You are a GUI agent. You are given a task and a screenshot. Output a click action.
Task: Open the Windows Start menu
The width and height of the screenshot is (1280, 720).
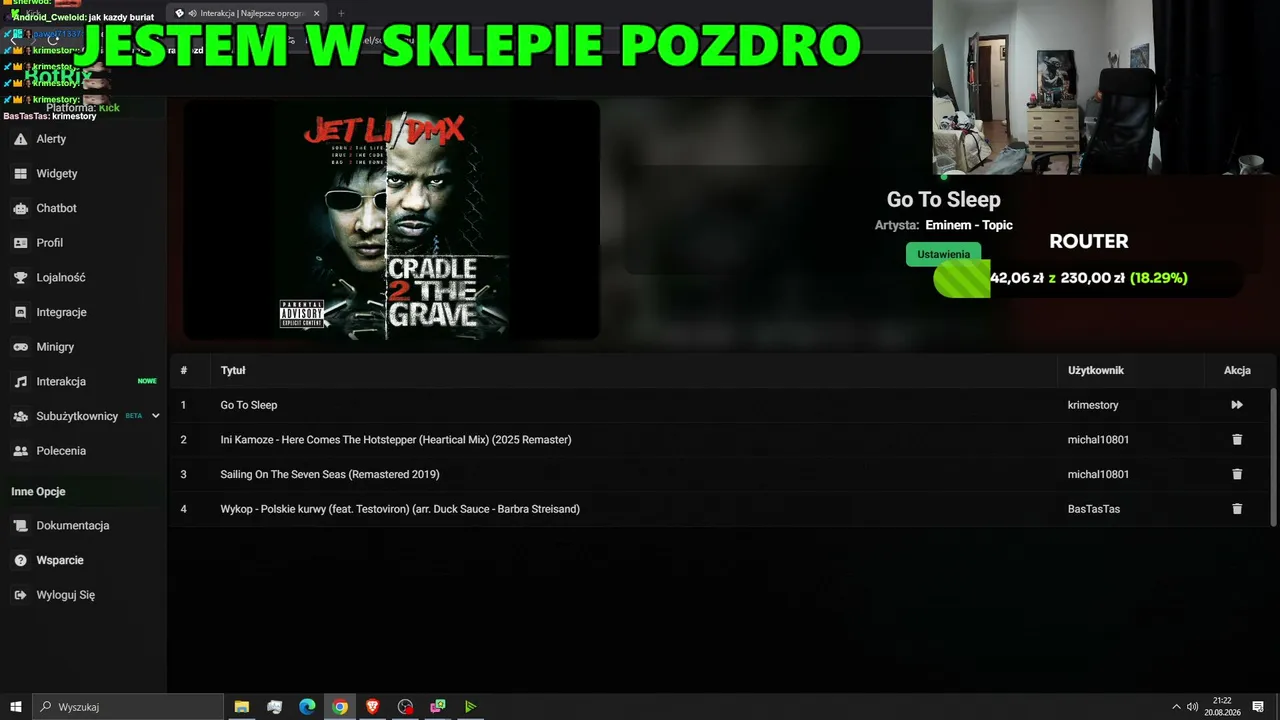(16, 707)
